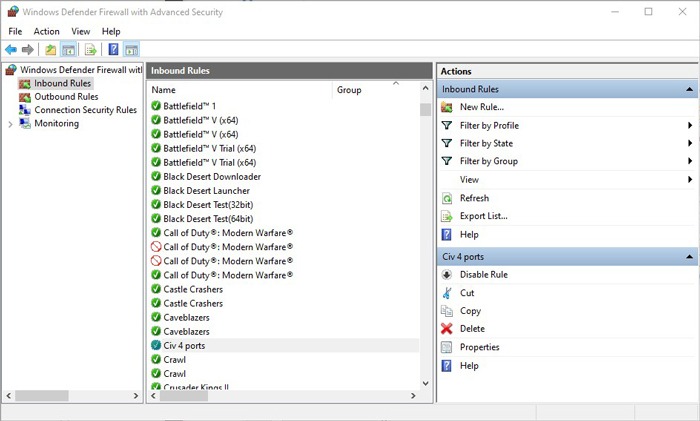Click the Help icon under Civ 4 ports
The width and height of the screenshot is (700, 421).
tap(446, 366)
